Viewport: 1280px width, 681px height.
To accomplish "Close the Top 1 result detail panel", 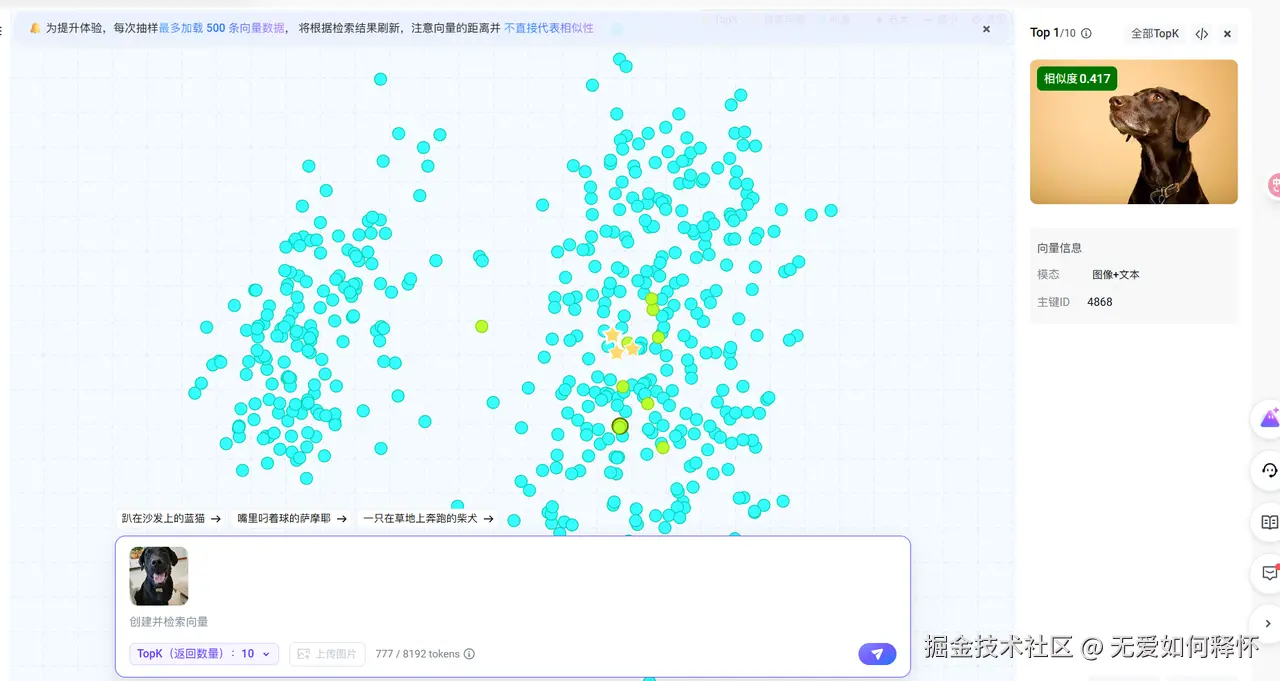I will point(1227,34).
